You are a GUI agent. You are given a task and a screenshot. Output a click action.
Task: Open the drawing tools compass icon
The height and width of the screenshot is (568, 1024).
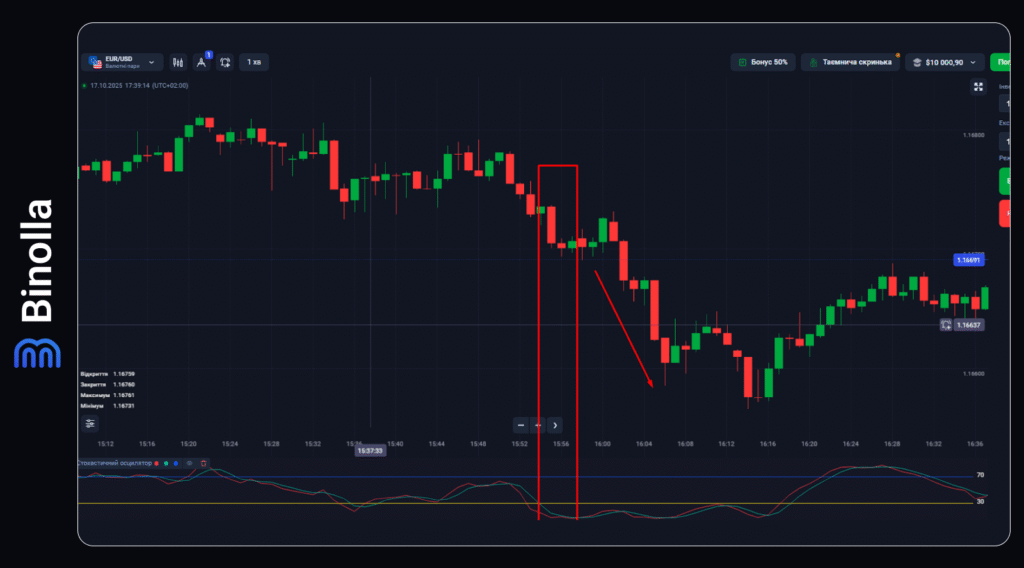(x=202, y=62)
